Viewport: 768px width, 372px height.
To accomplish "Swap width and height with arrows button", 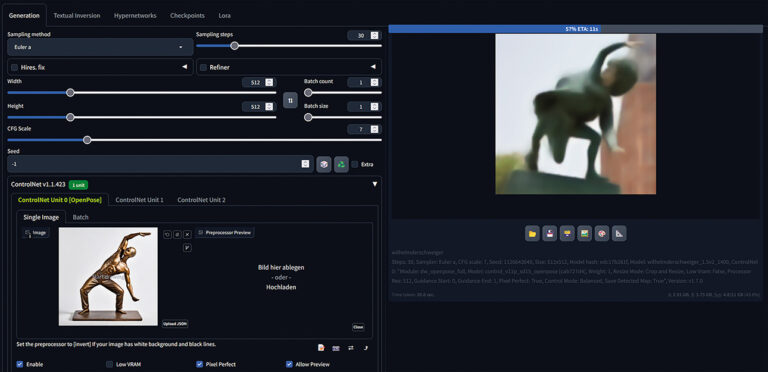I will (290, 100).
